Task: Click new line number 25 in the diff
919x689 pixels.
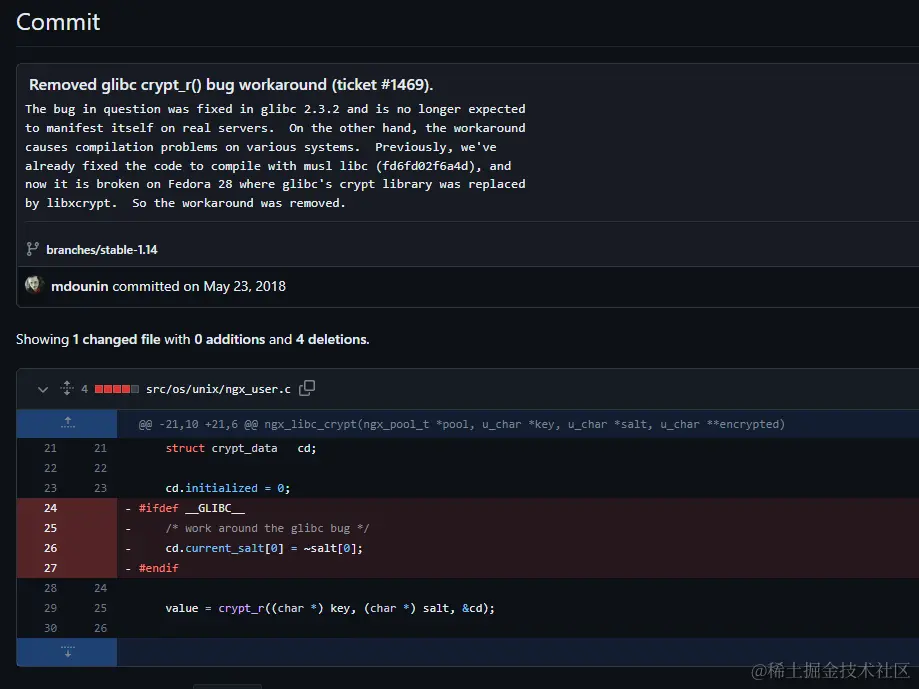Action: coord(99,608)
